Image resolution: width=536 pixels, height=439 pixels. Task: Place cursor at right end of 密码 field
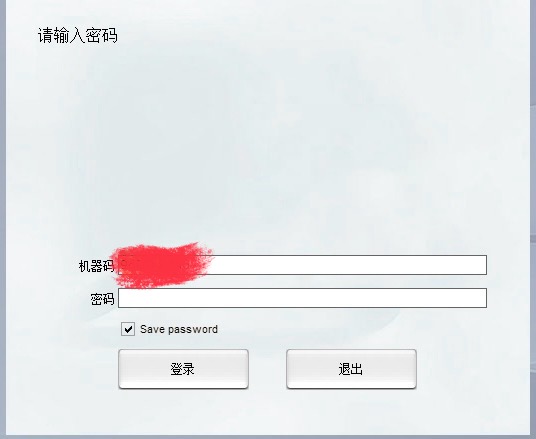(482, 298)
